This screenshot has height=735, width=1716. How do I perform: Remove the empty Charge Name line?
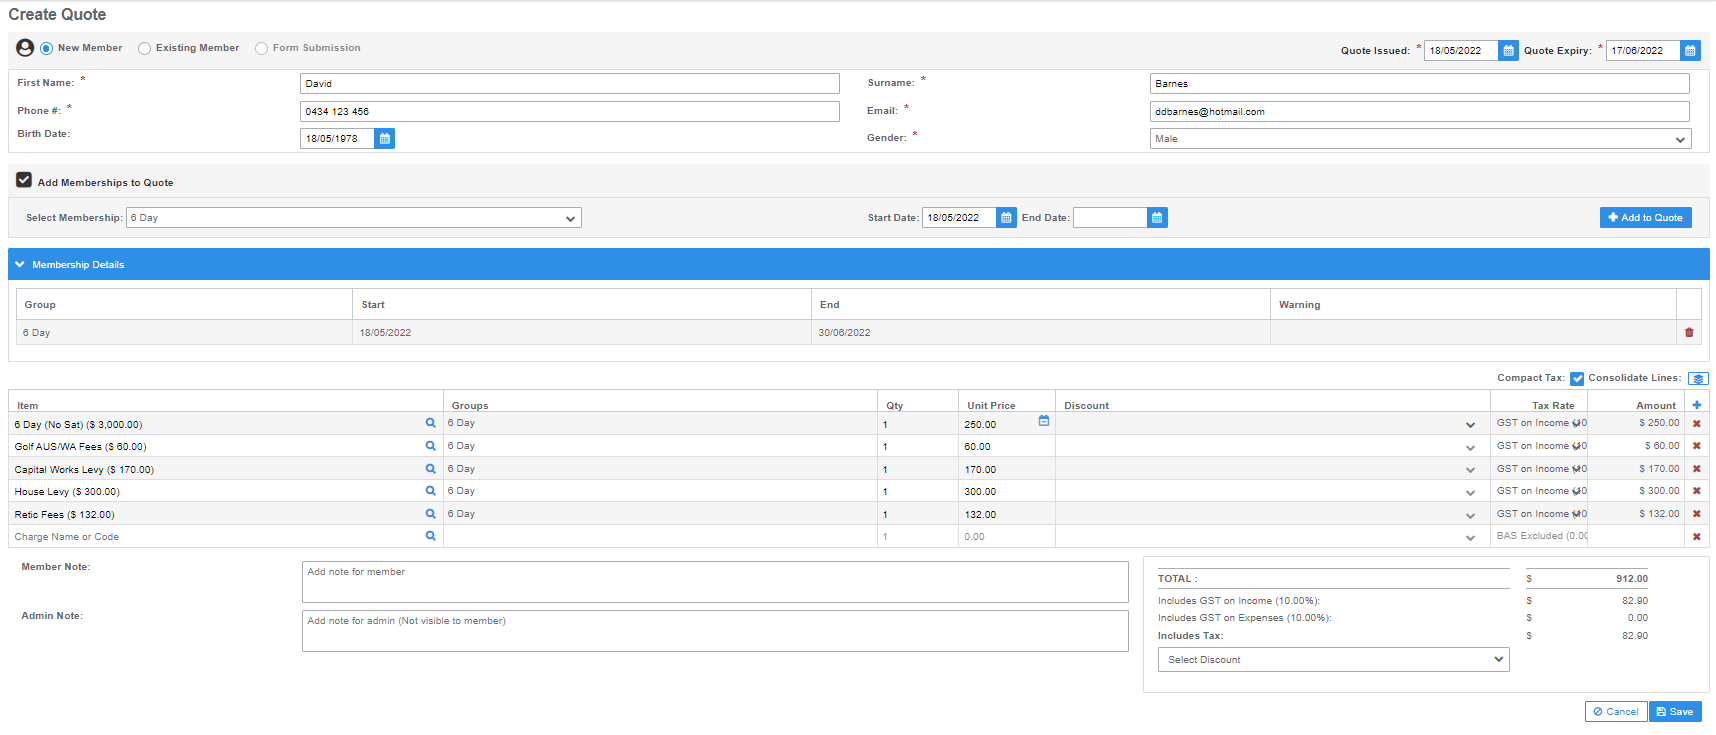pos(1697,537)
